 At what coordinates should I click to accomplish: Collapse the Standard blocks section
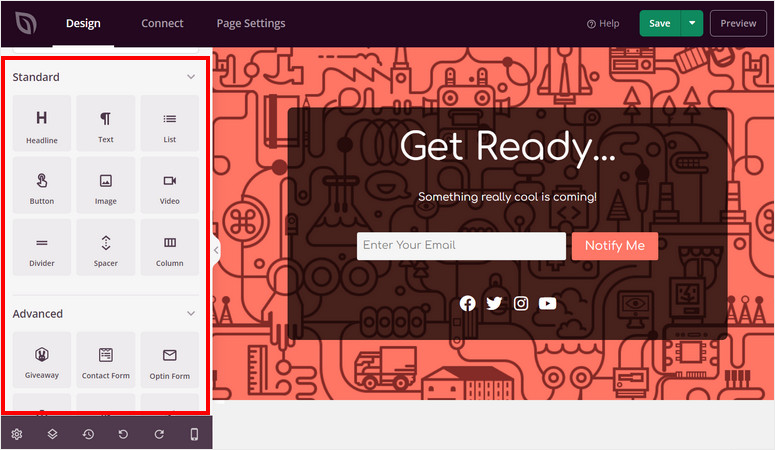pos(191,77)
